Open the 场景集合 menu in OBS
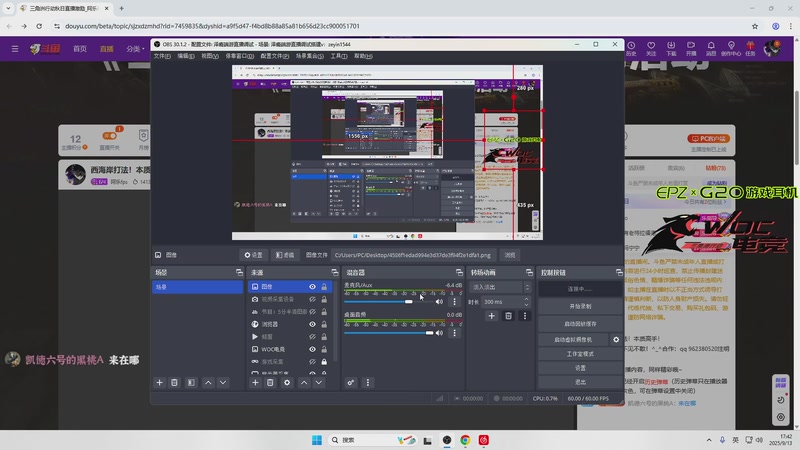This screenshot has height=450, width=800. [310, 56]
